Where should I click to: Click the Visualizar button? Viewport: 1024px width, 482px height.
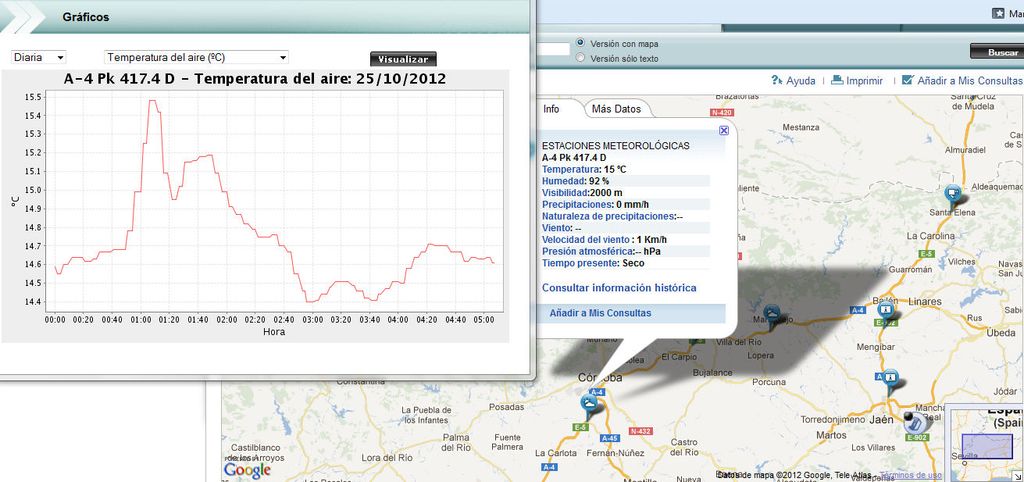403,59
